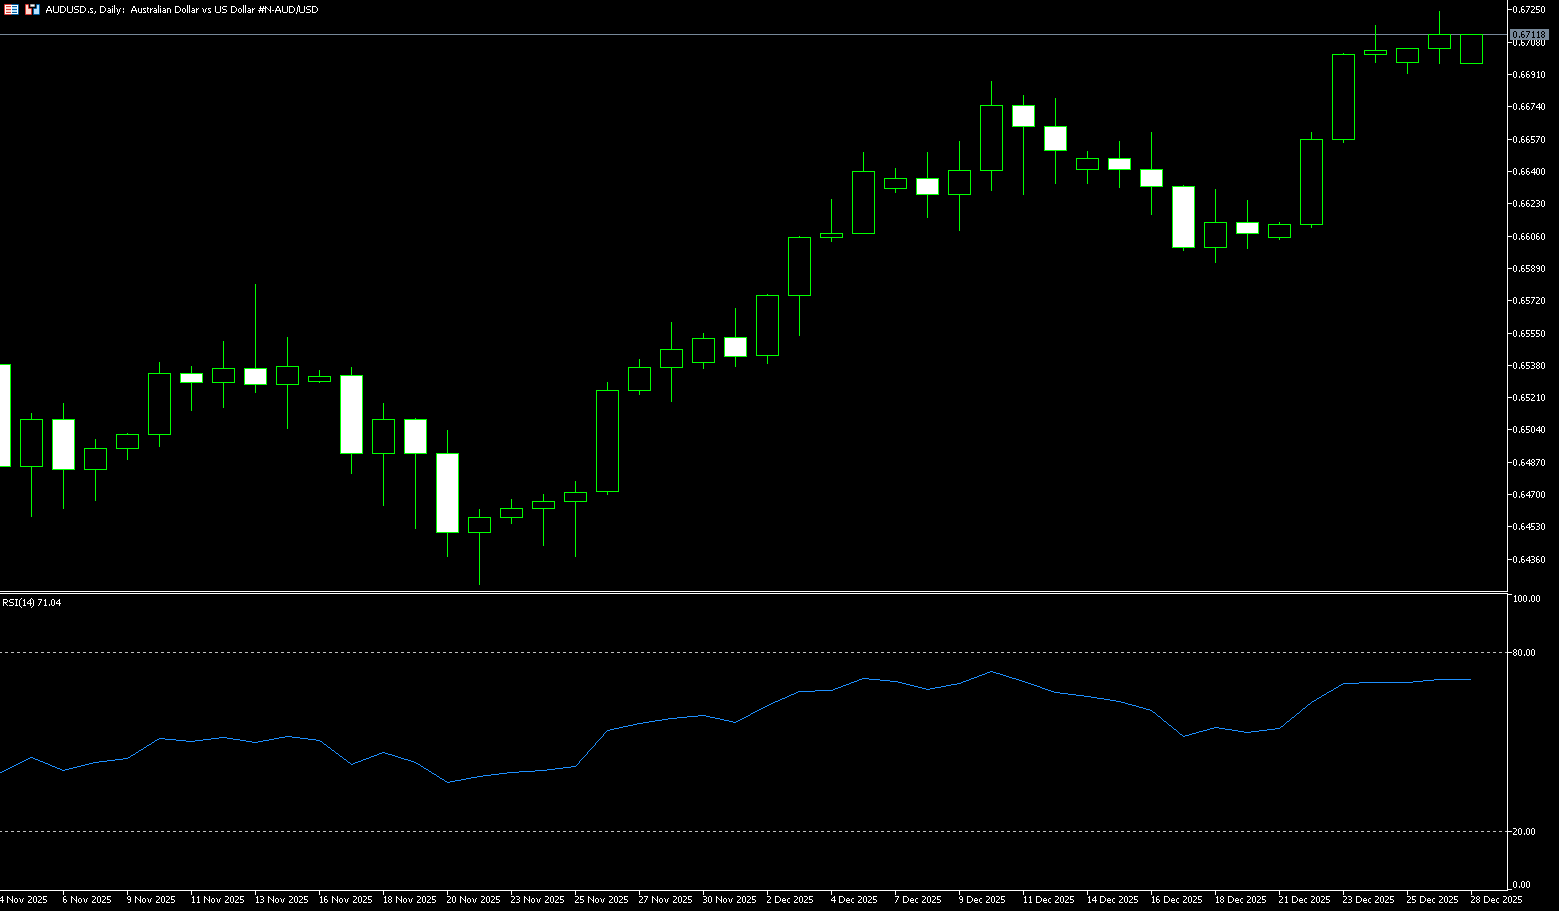Screen dimensions: 1559x911
Task: Select the 4 Nov 2025 date on the time axis
Action: tap(23, 900)
